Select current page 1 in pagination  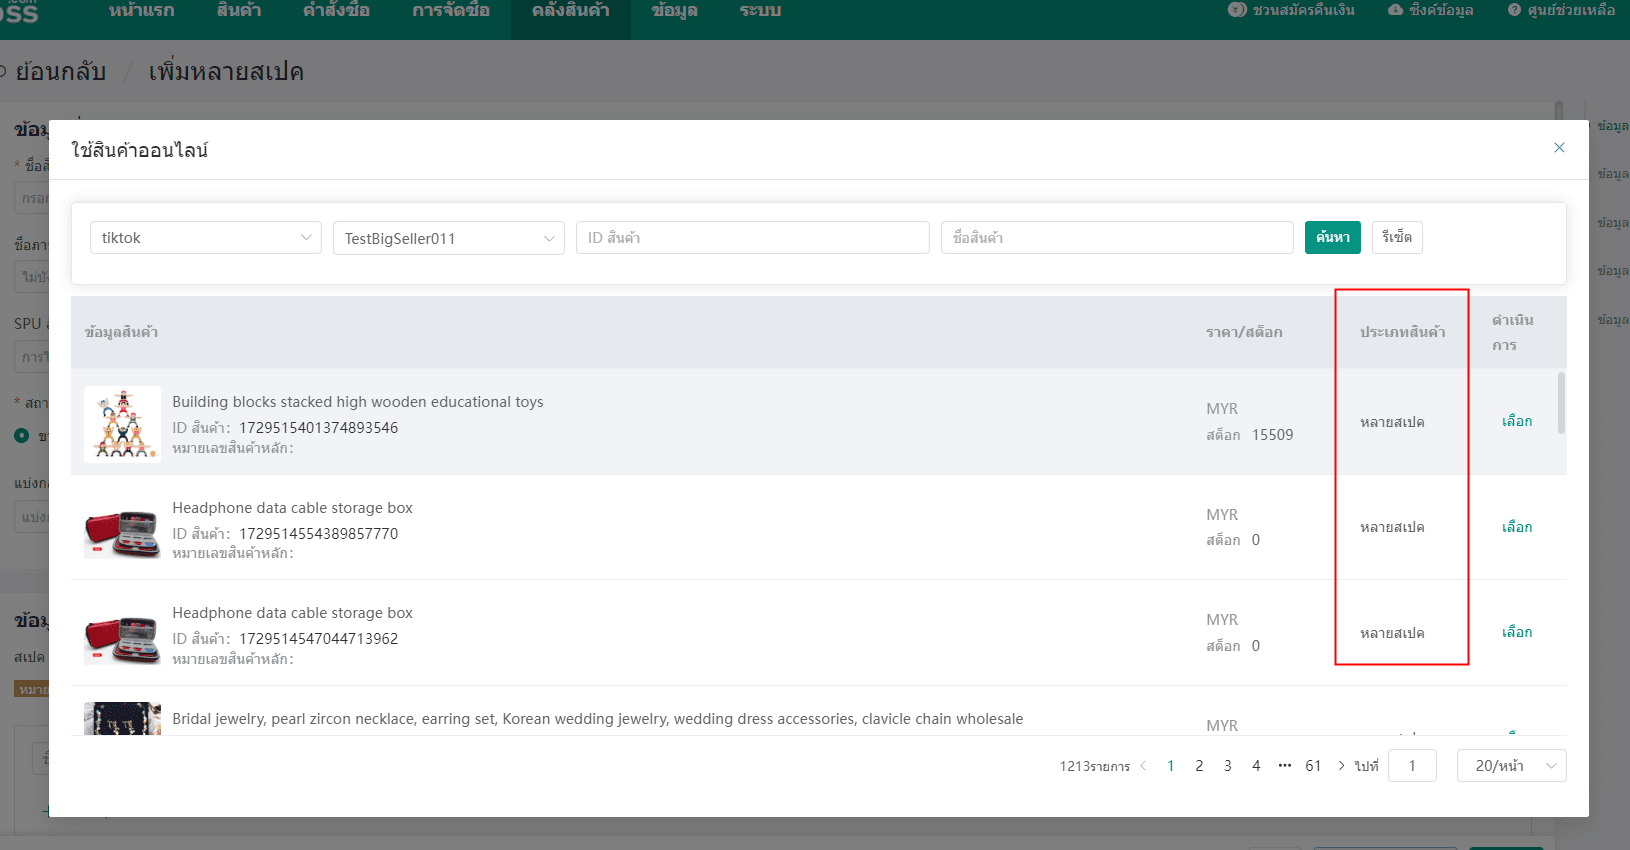click(x=1170, y=766)
